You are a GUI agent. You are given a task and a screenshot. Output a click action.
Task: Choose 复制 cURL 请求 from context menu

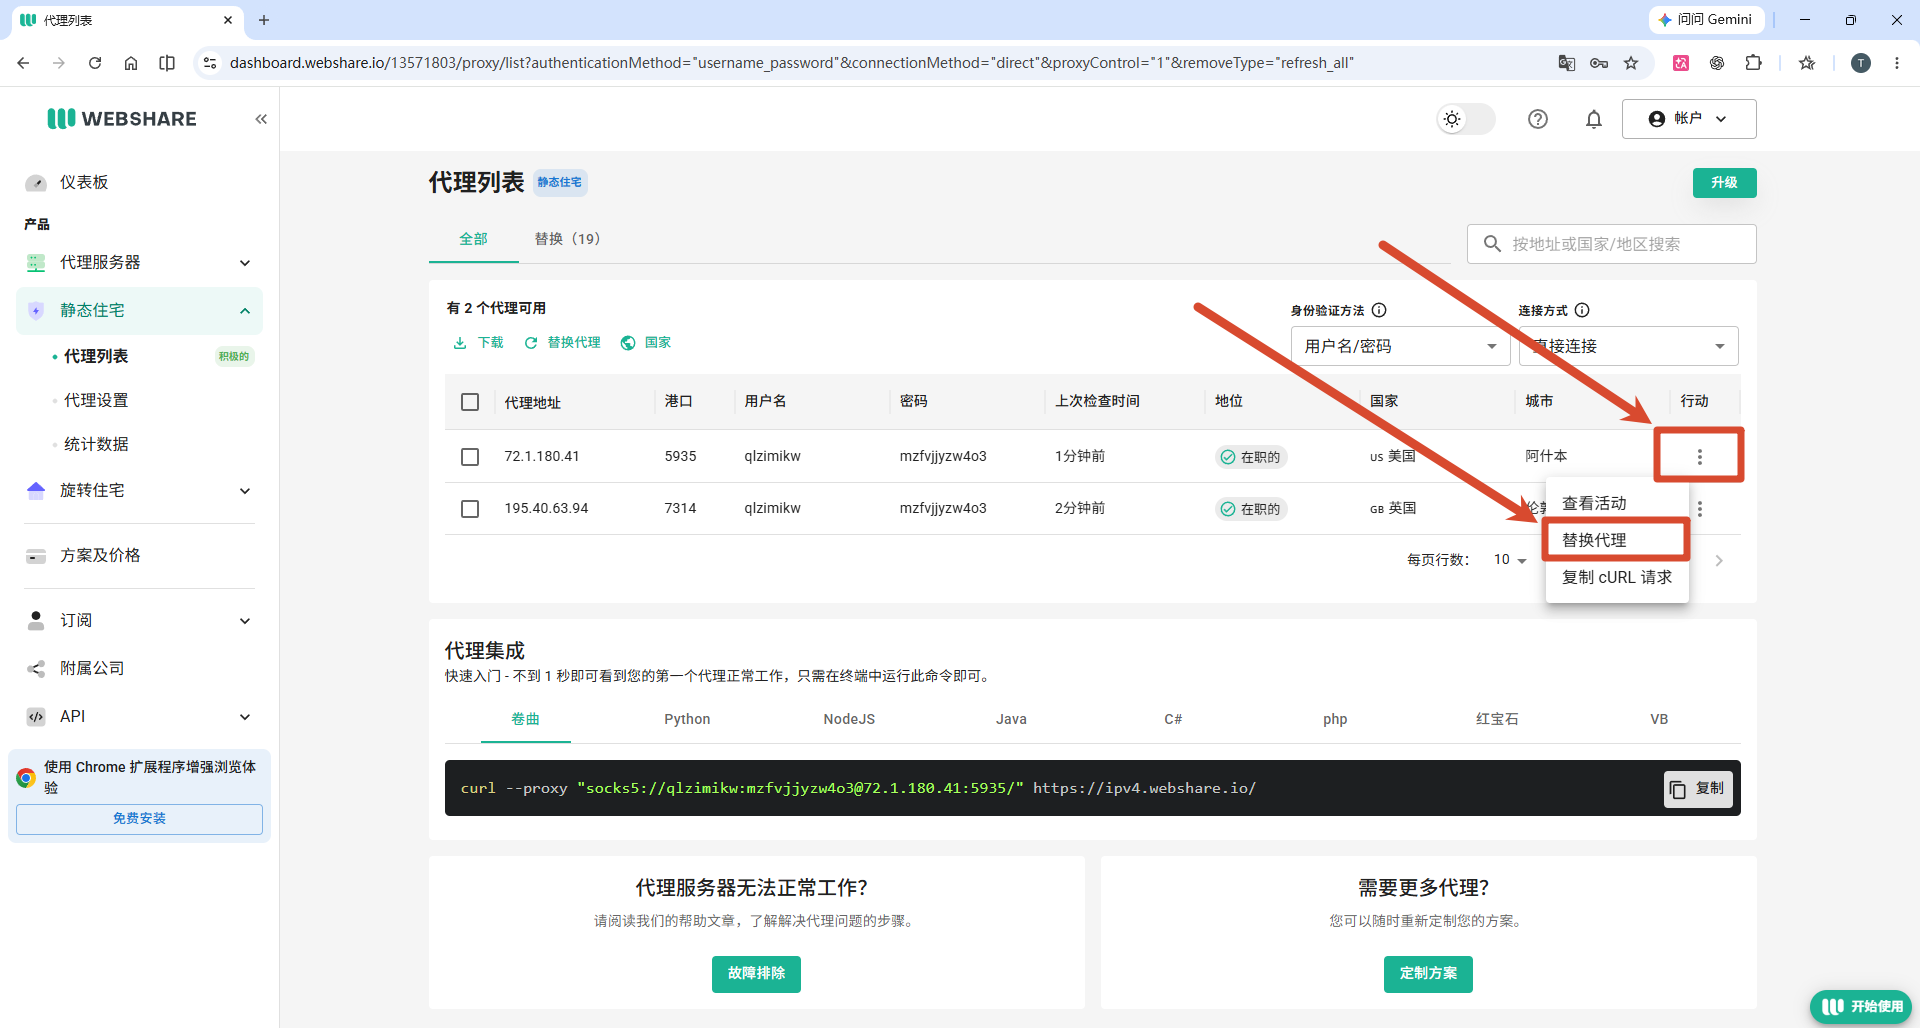[x=1617, y=577]
